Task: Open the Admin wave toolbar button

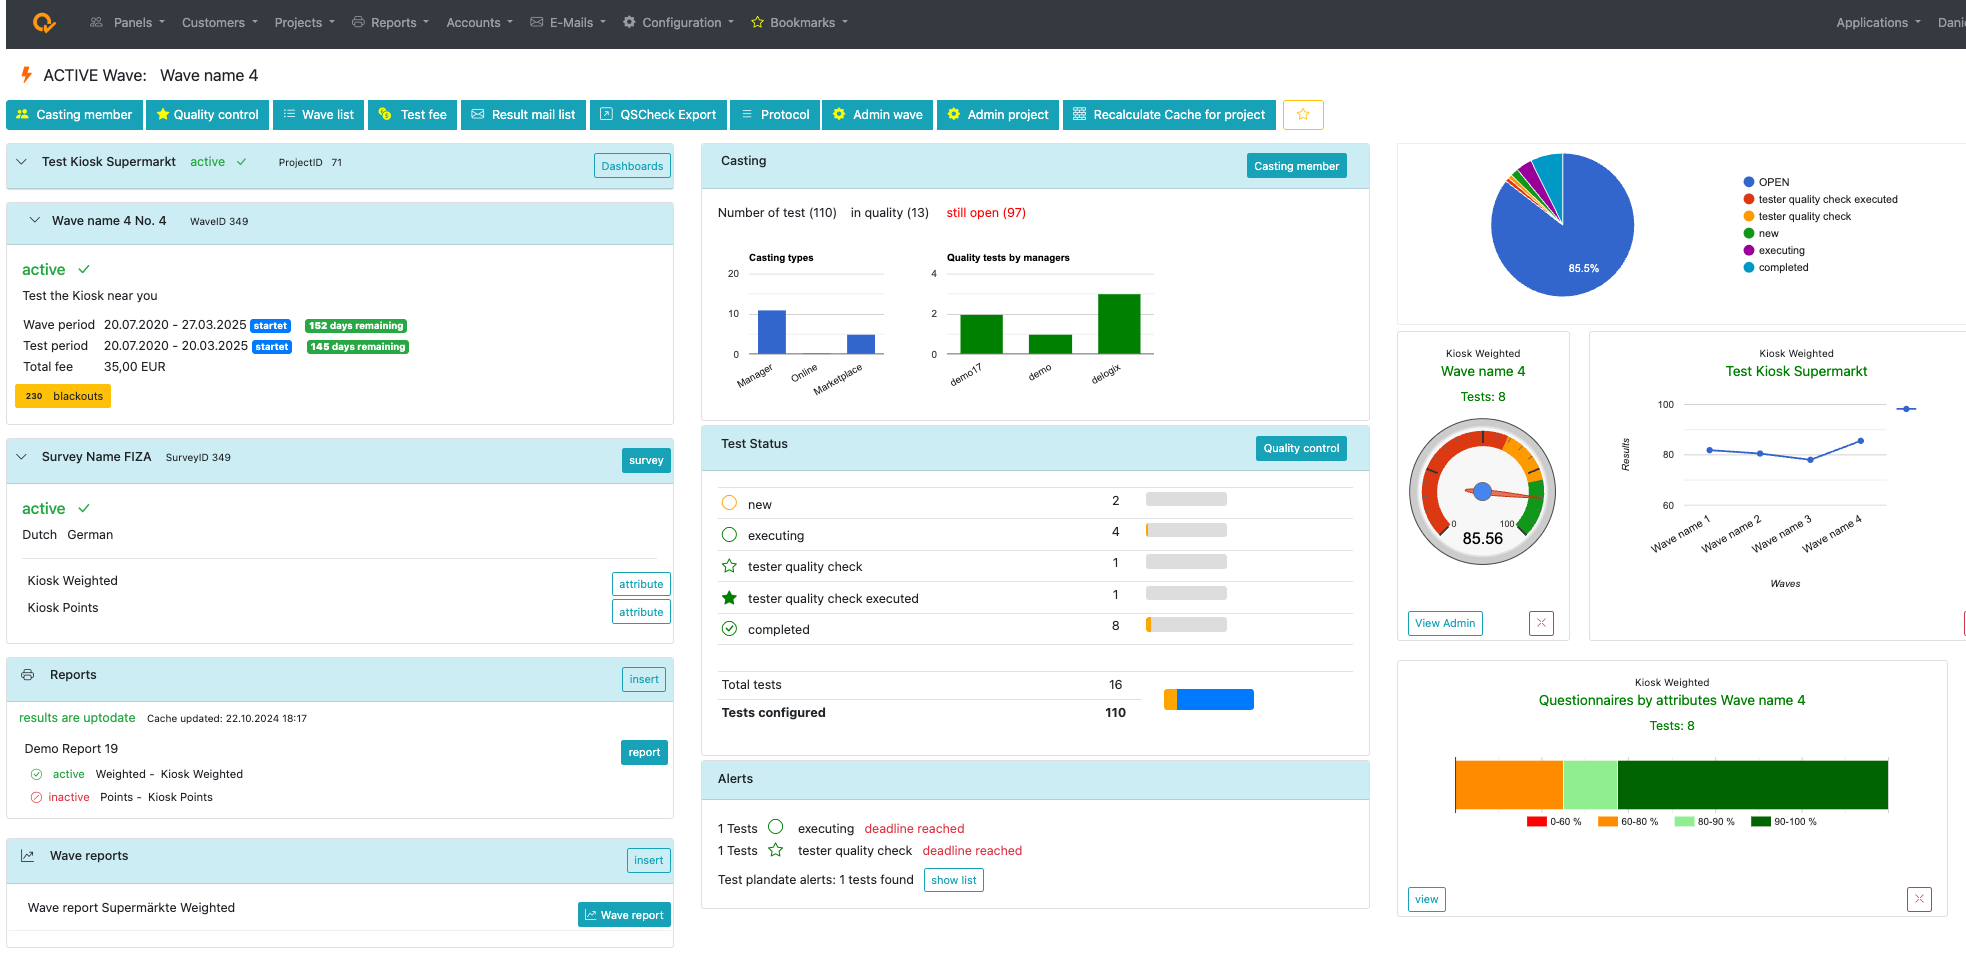Action: pyautogui.click(x=878, y=115)
